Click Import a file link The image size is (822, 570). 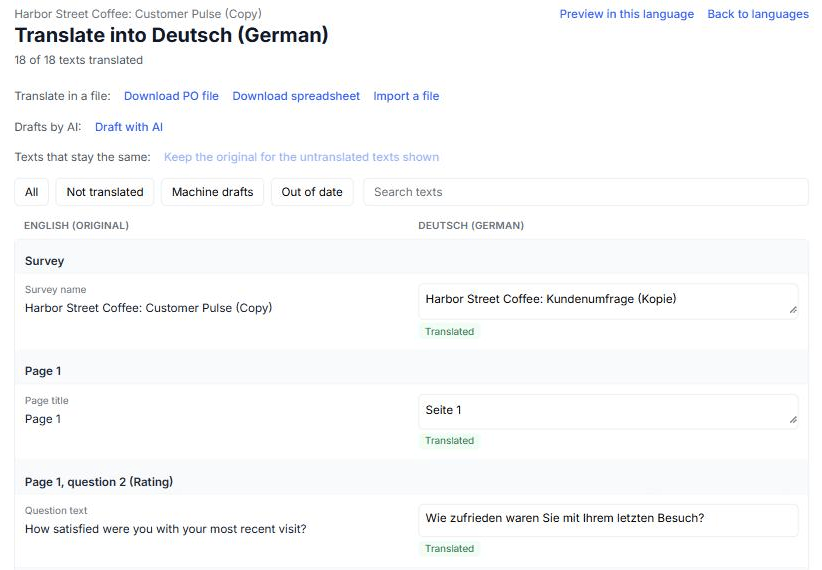click(406, 96)
